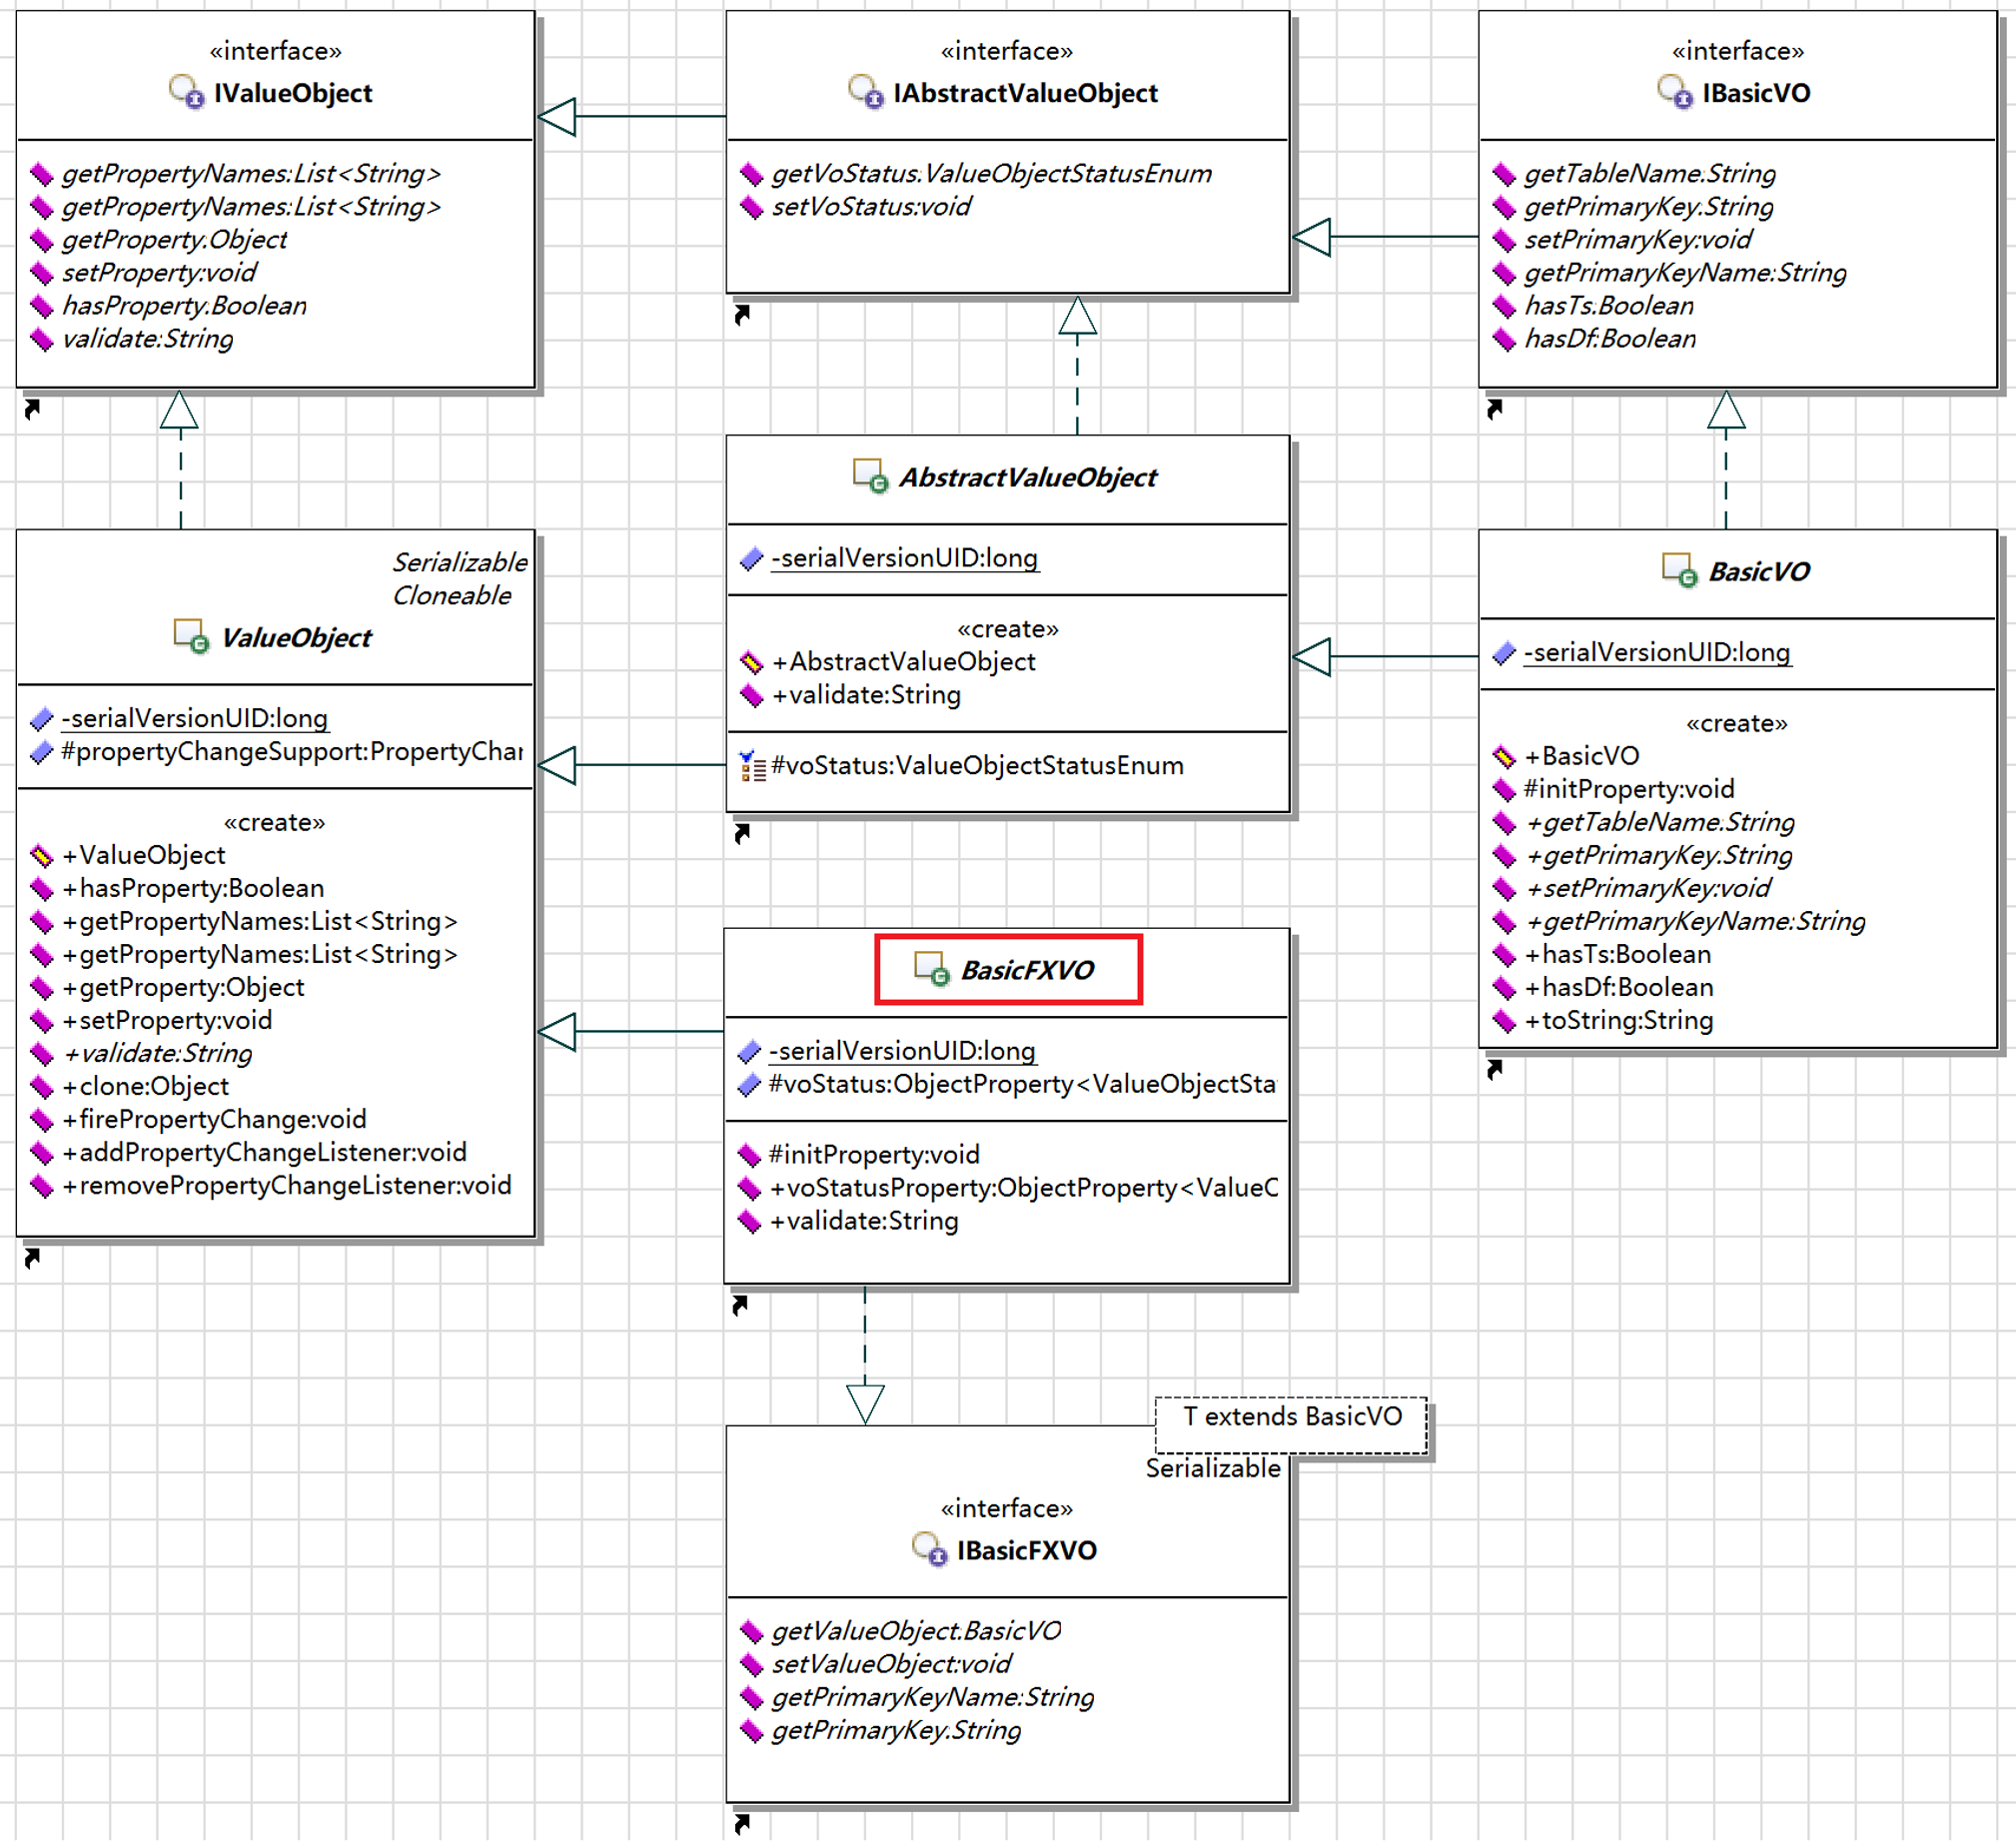Screen dimensions: 2016x1842
Task: Click the IValueObject interface icon
Action: (x=186, y=92)
